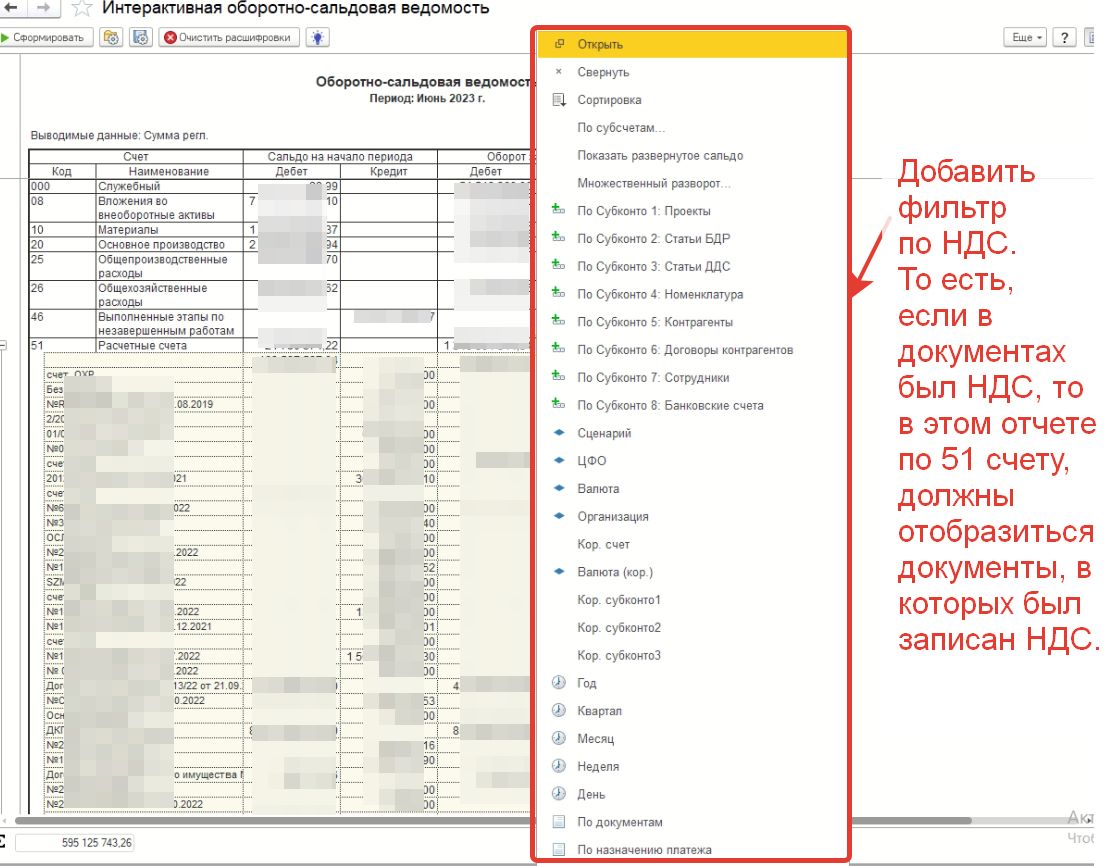The height and width of the screenshot is (866, 1118).
Task: Click the light bulb toolbar icon
Action: [x=318, y=38]
